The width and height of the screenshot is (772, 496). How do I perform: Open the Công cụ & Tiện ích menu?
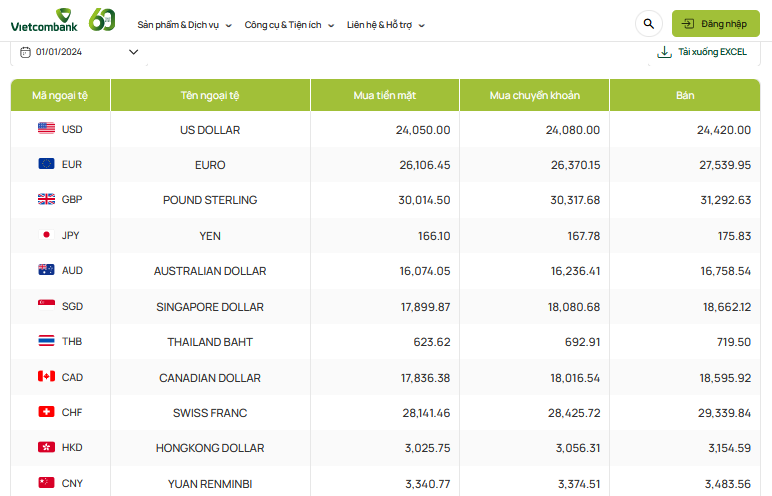point(289,24)
